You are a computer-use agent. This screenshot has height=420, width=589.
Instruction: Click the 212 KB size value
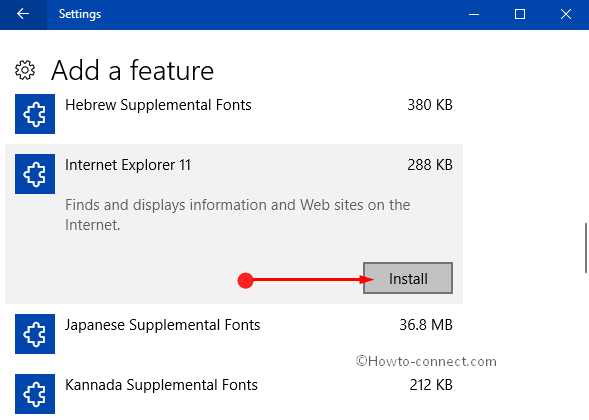(431, 385)
